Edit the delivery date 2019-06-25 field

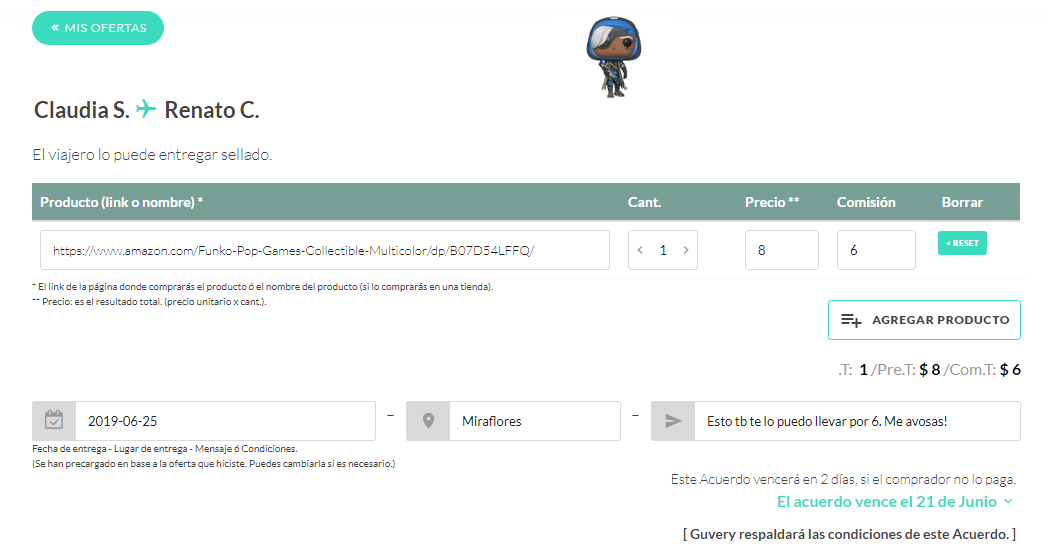click(226, 421)
